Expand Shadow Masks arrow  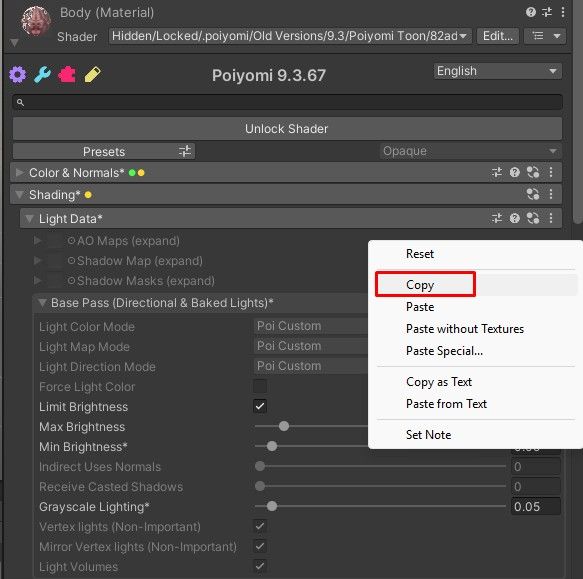pyautogui.click(x=37, y=280)
